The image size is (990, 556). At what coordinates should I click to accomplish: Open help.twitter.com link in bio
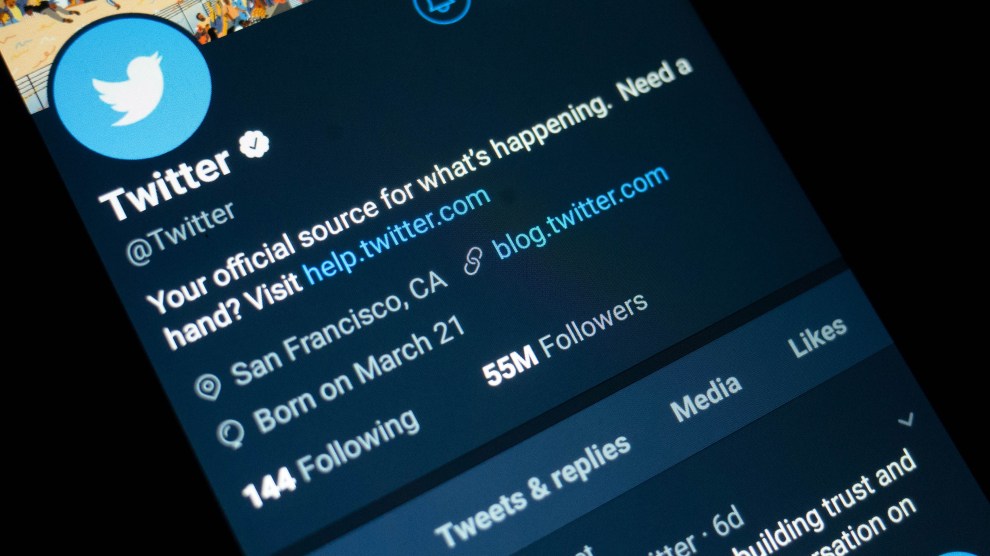click(x=396, y=235)
